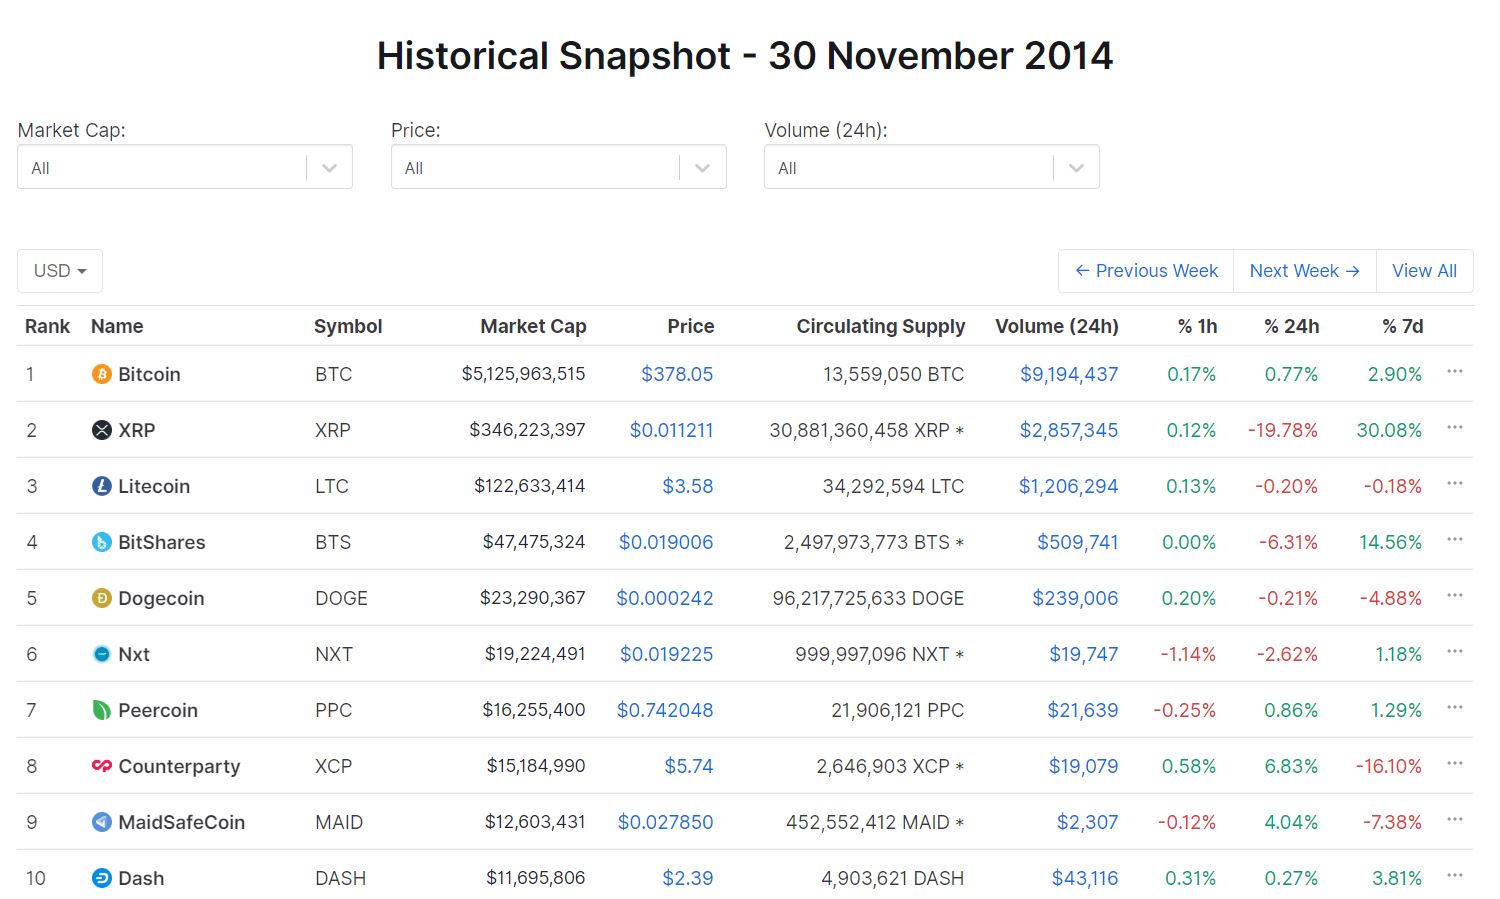Click the BitShares coin logo icon
The height and width of the screenshot is (899, 1500).
point(101,542)
